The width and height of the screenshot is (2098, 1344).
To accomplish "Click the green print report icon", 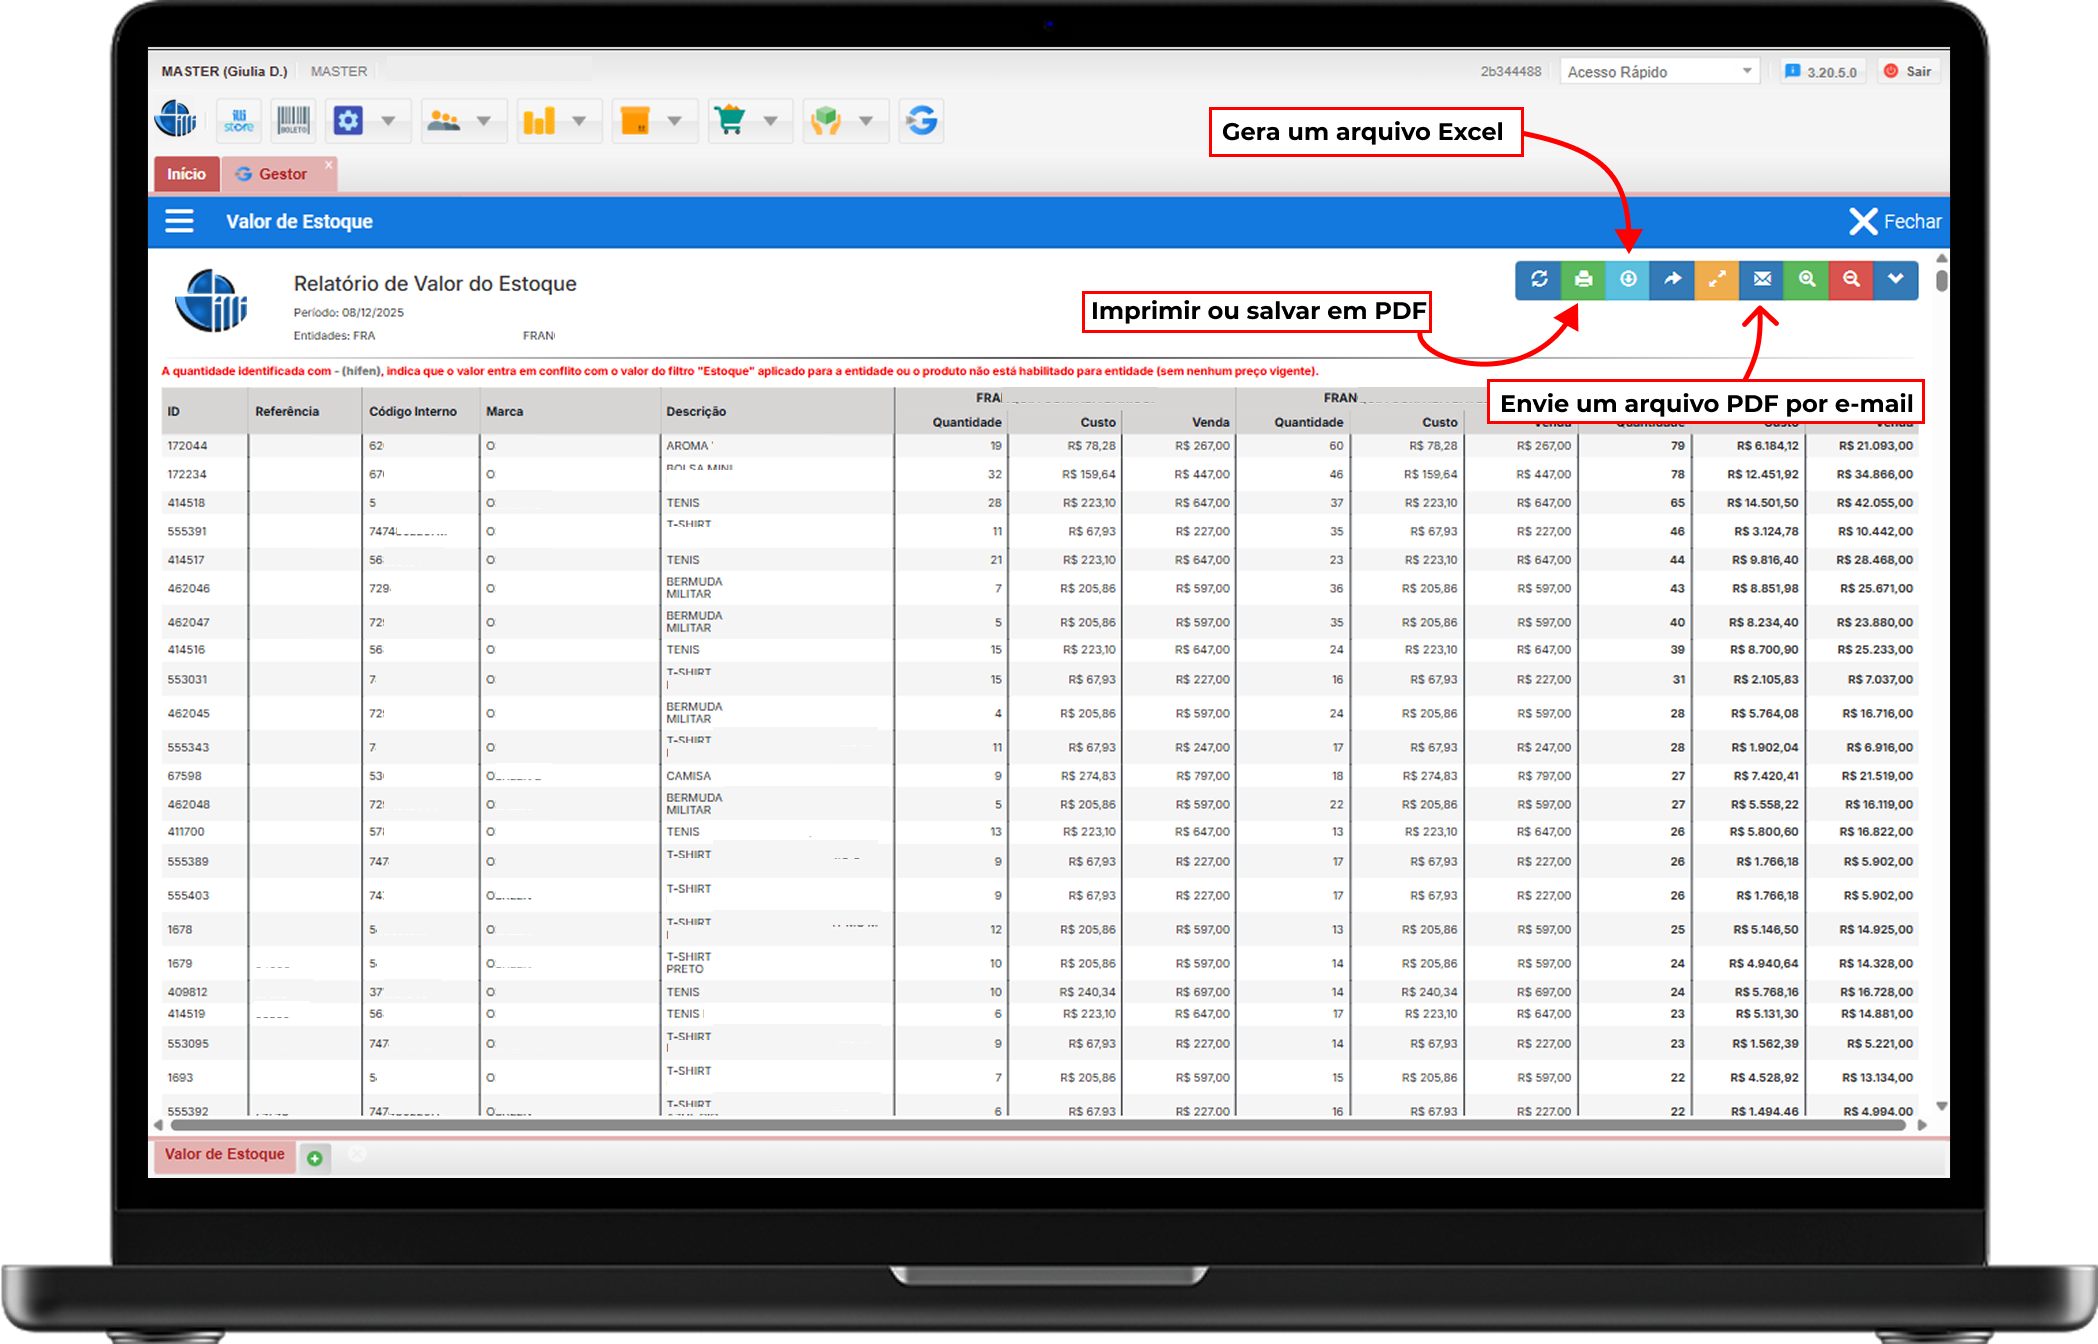I will tap(1583, 280).
